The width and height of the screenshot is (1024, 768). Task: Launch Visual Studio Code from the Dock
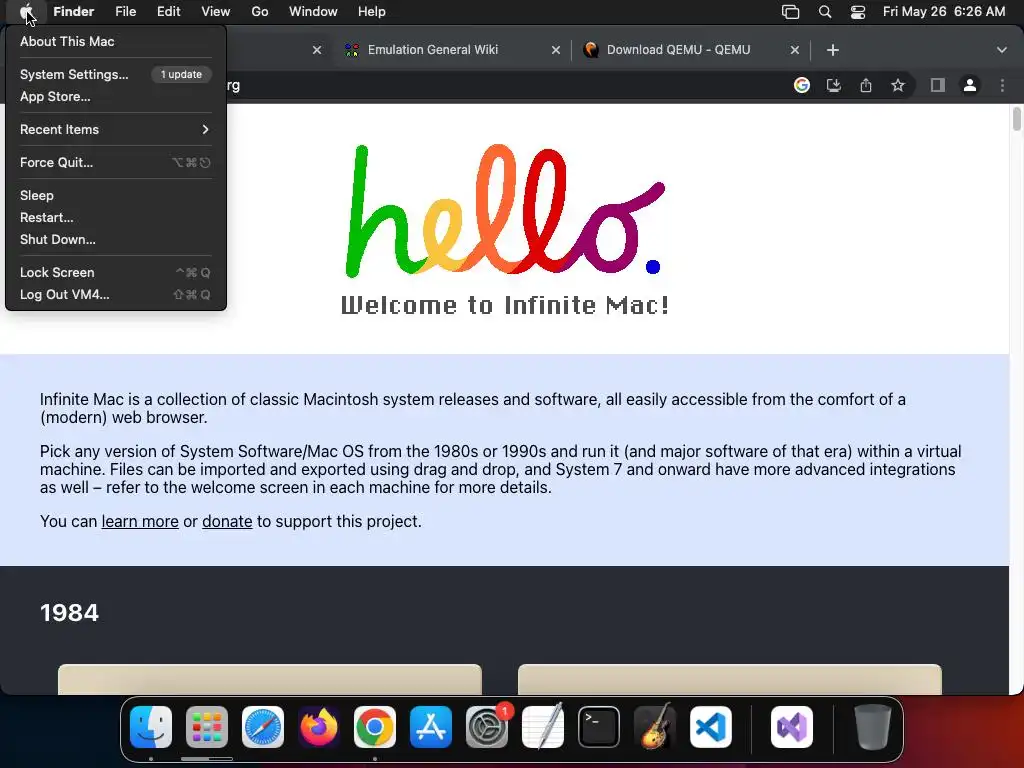[x=711, y=727]
